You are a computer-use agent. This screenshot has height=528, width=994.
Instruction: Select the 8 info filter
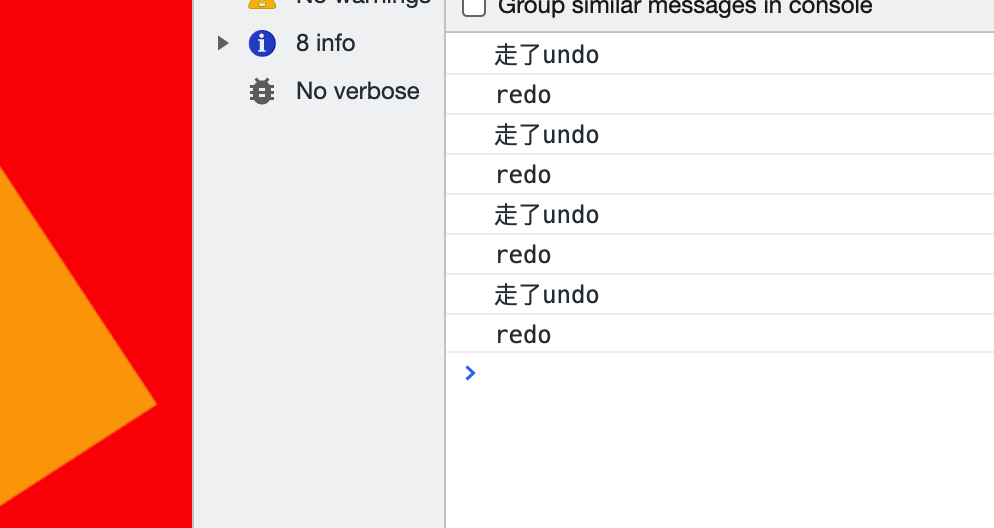(325, 43)
